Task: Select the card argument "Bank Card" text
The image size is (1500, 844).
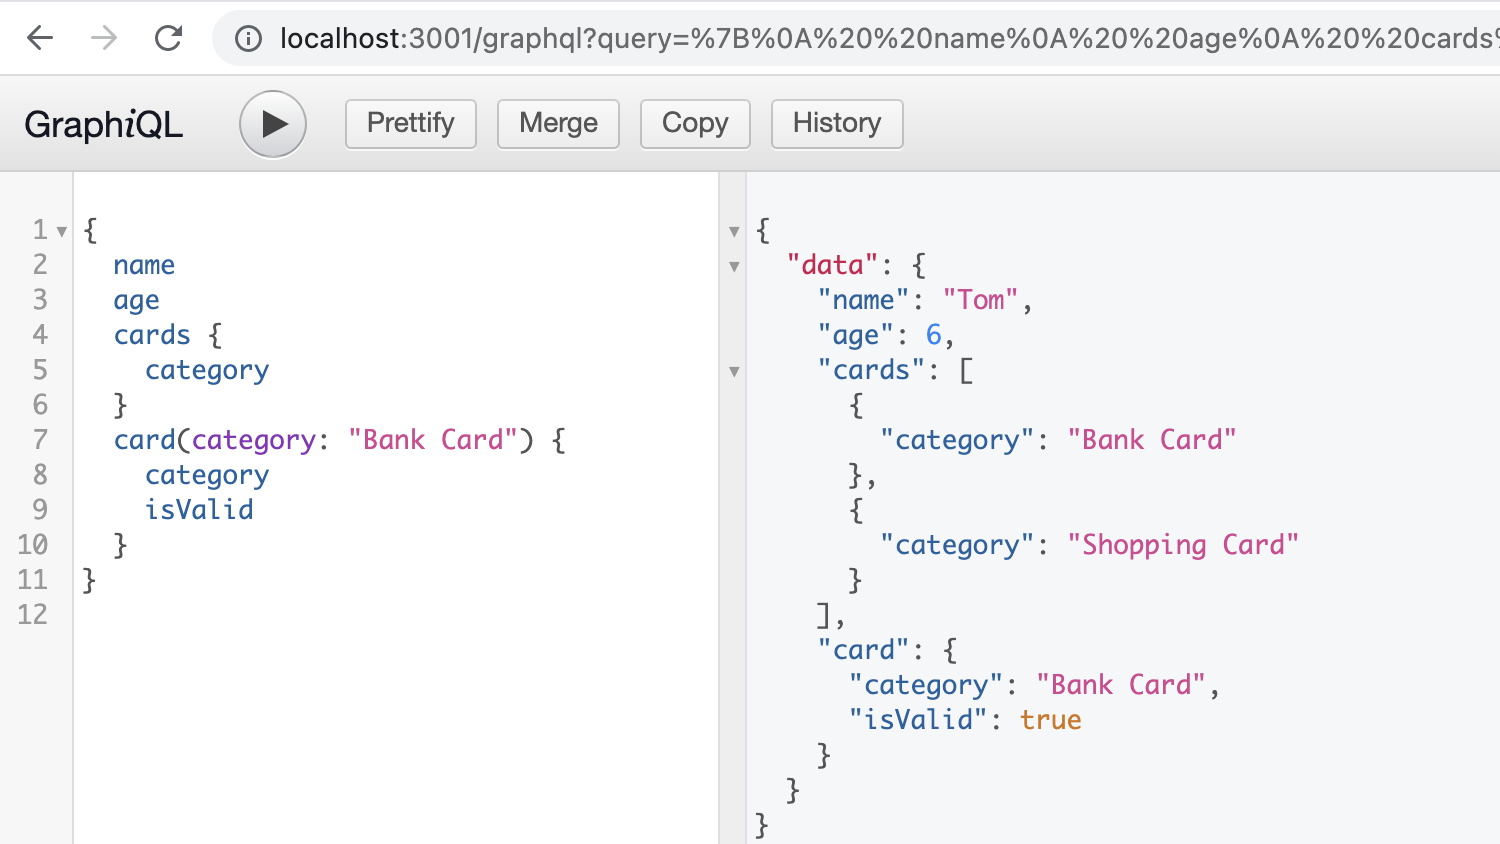Action: coord(432,439)
